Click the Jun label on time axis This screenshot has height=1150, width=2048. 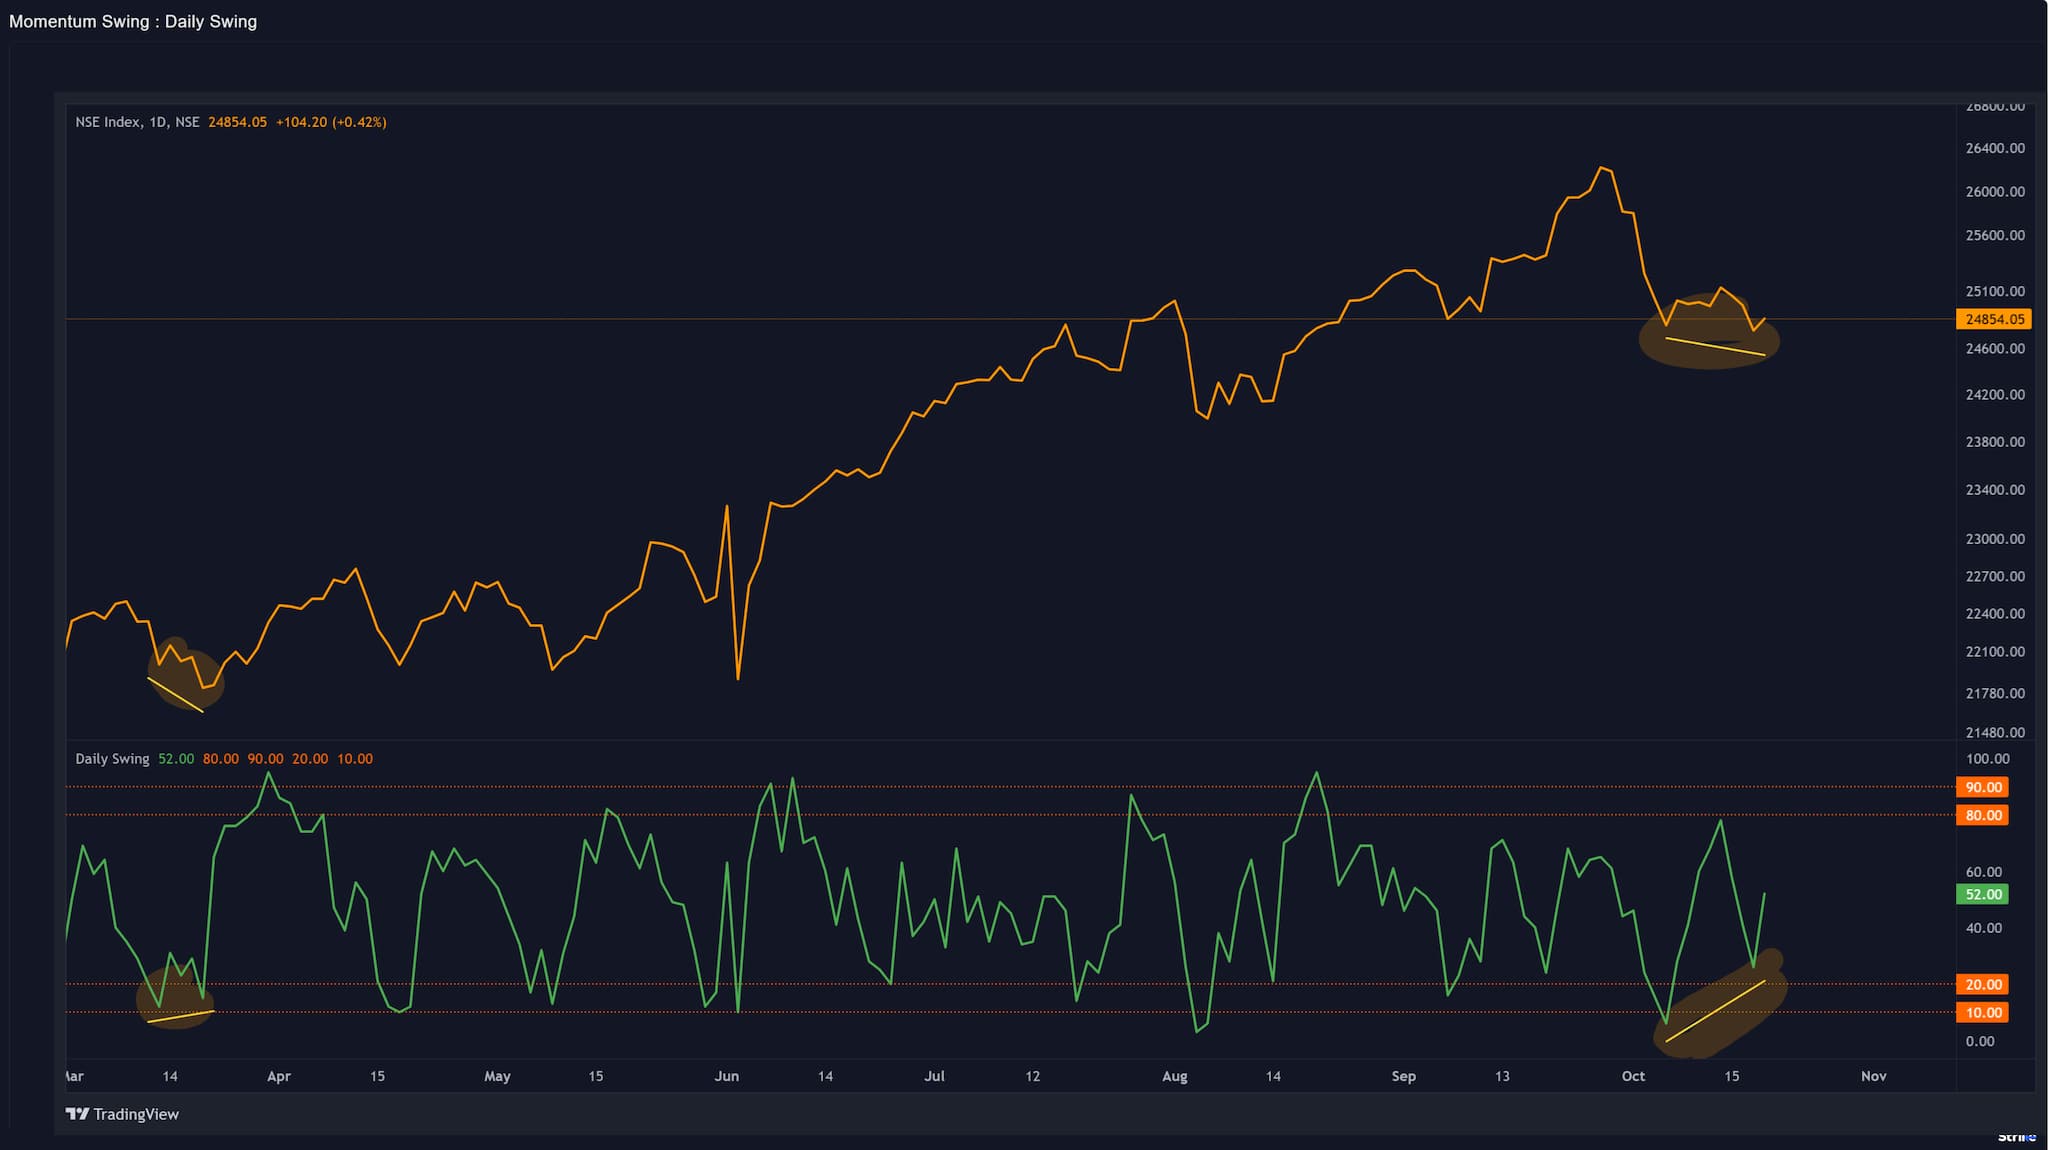click(727, 1076)
